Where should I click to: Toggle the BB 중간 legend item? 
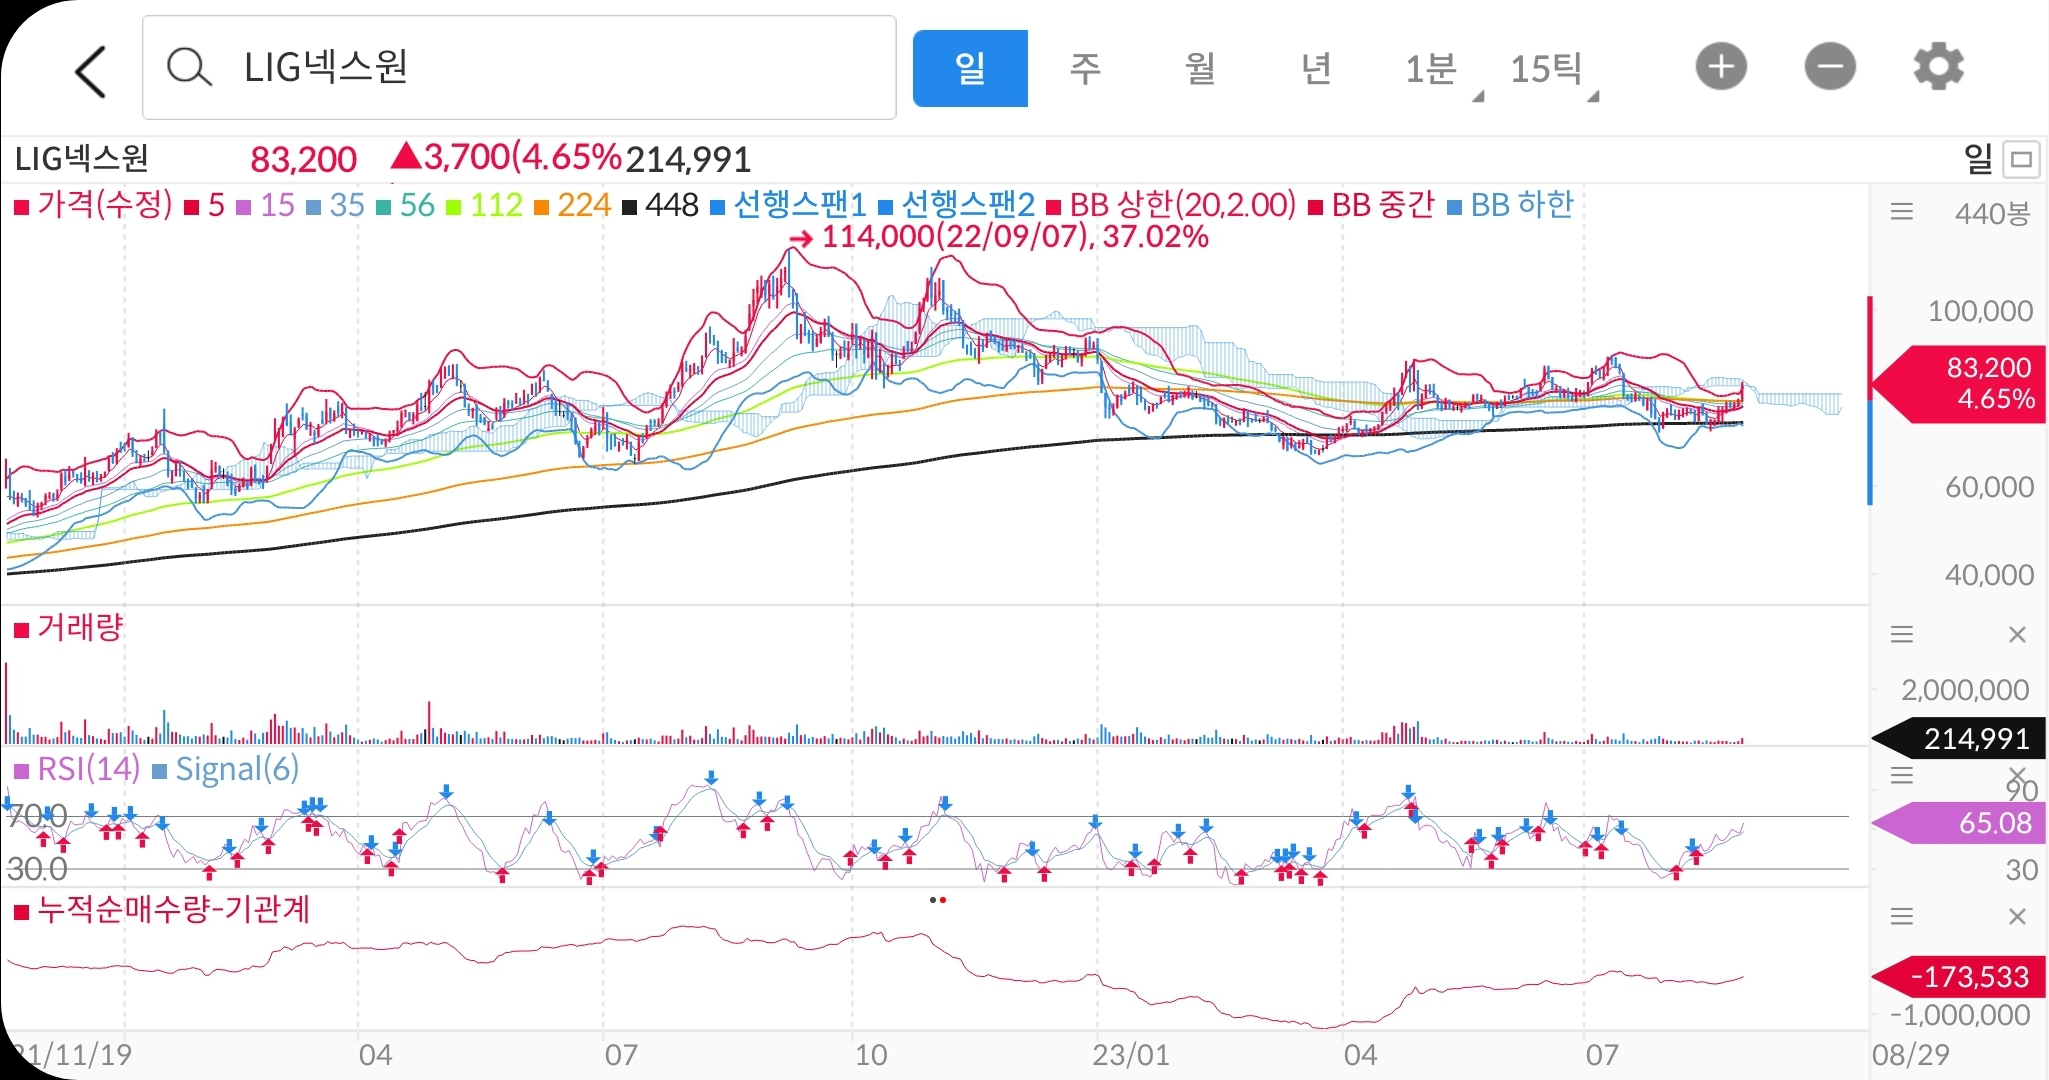1371,205
